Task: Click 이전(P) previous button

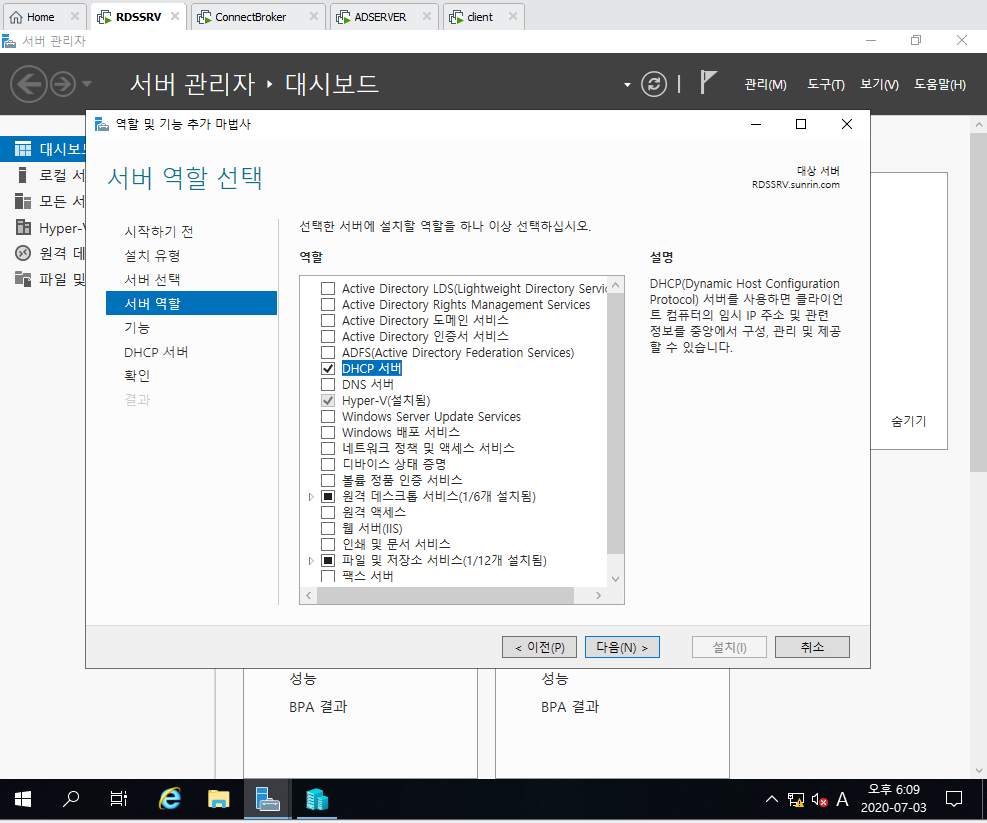Action: [539, 647]
